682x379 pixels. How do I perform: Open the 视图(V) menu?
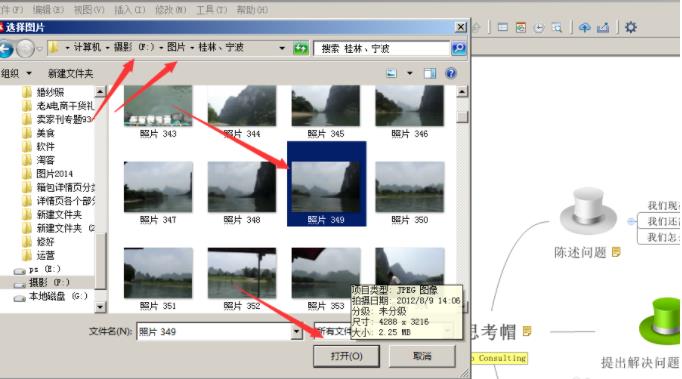coord(88,10)
